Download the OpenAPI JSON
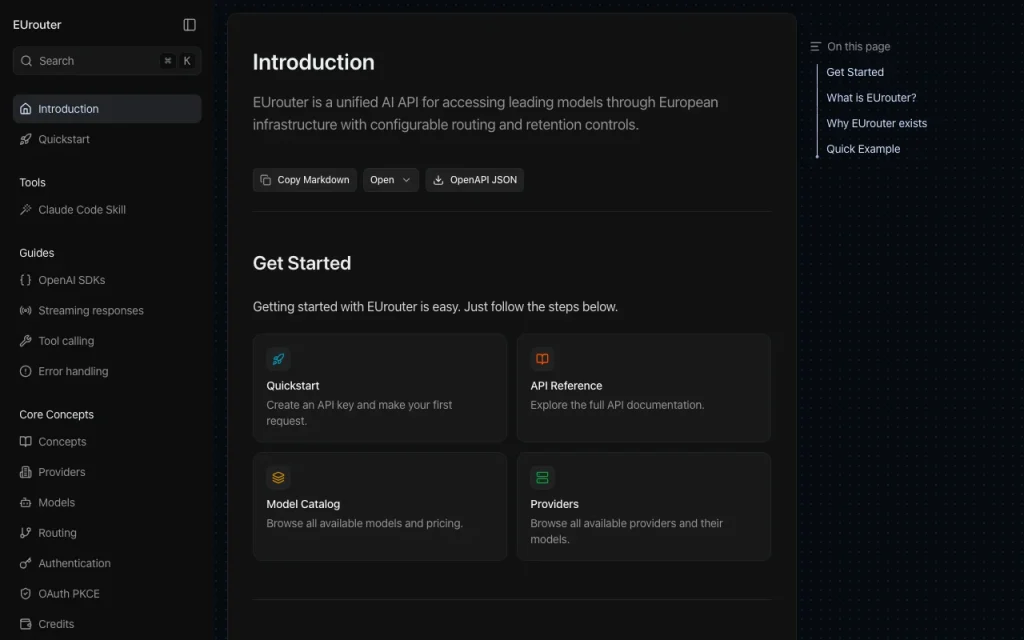The width and height of the screenshot is (1024, 640). pyautogui.click(x=475, y=180)
